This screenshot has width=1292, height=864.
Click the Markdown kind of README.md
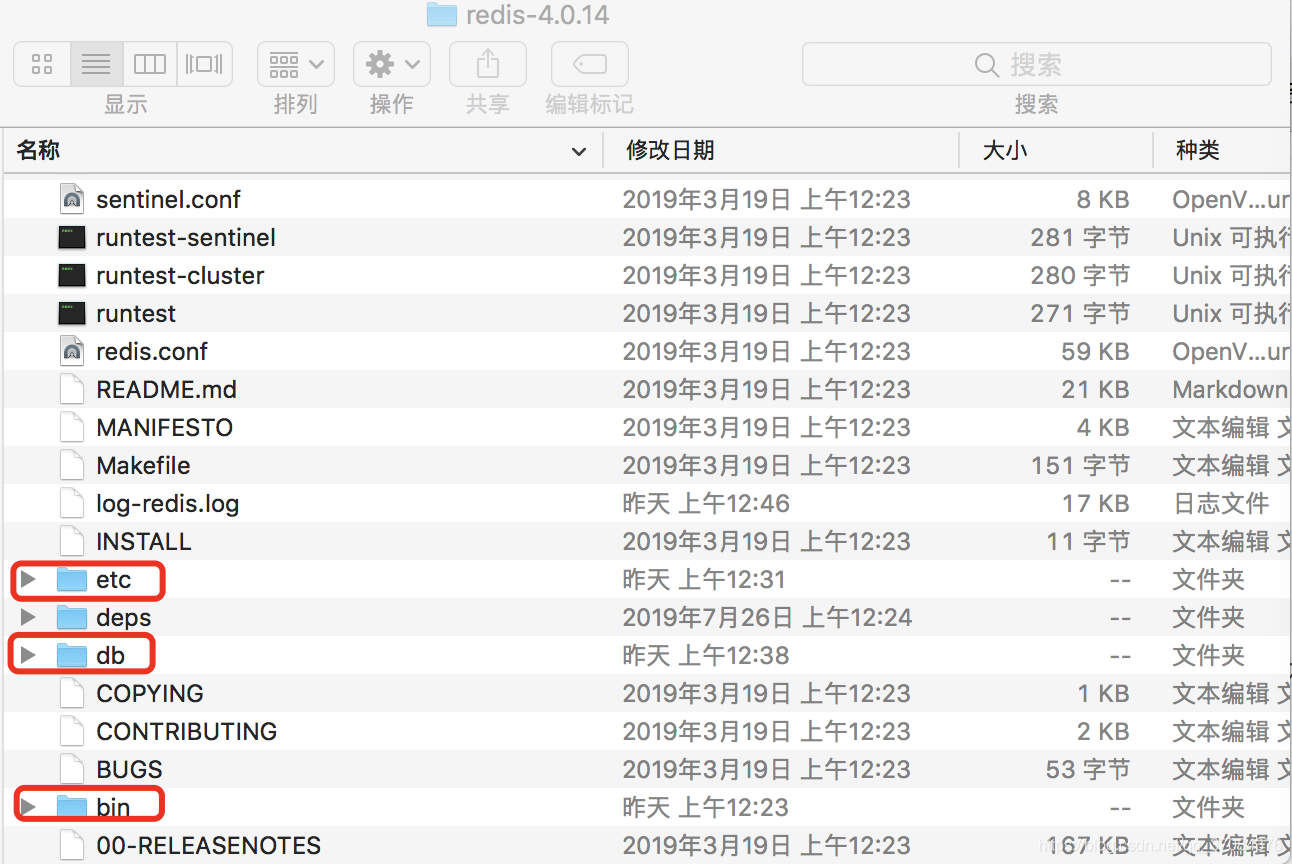(1231, 389)
